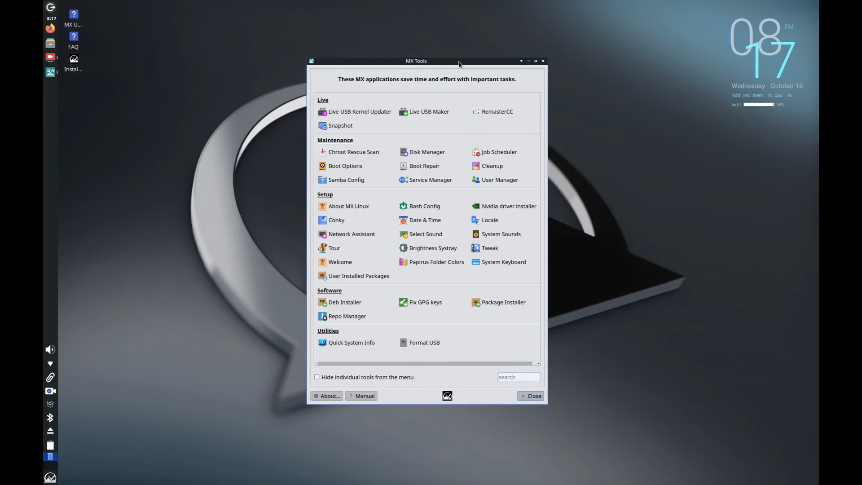Image resolution: width=862 pixels, height=485 pixels.
Task: Launch Boot Repair
Action: pyautogui.click(x=419, y=166)
